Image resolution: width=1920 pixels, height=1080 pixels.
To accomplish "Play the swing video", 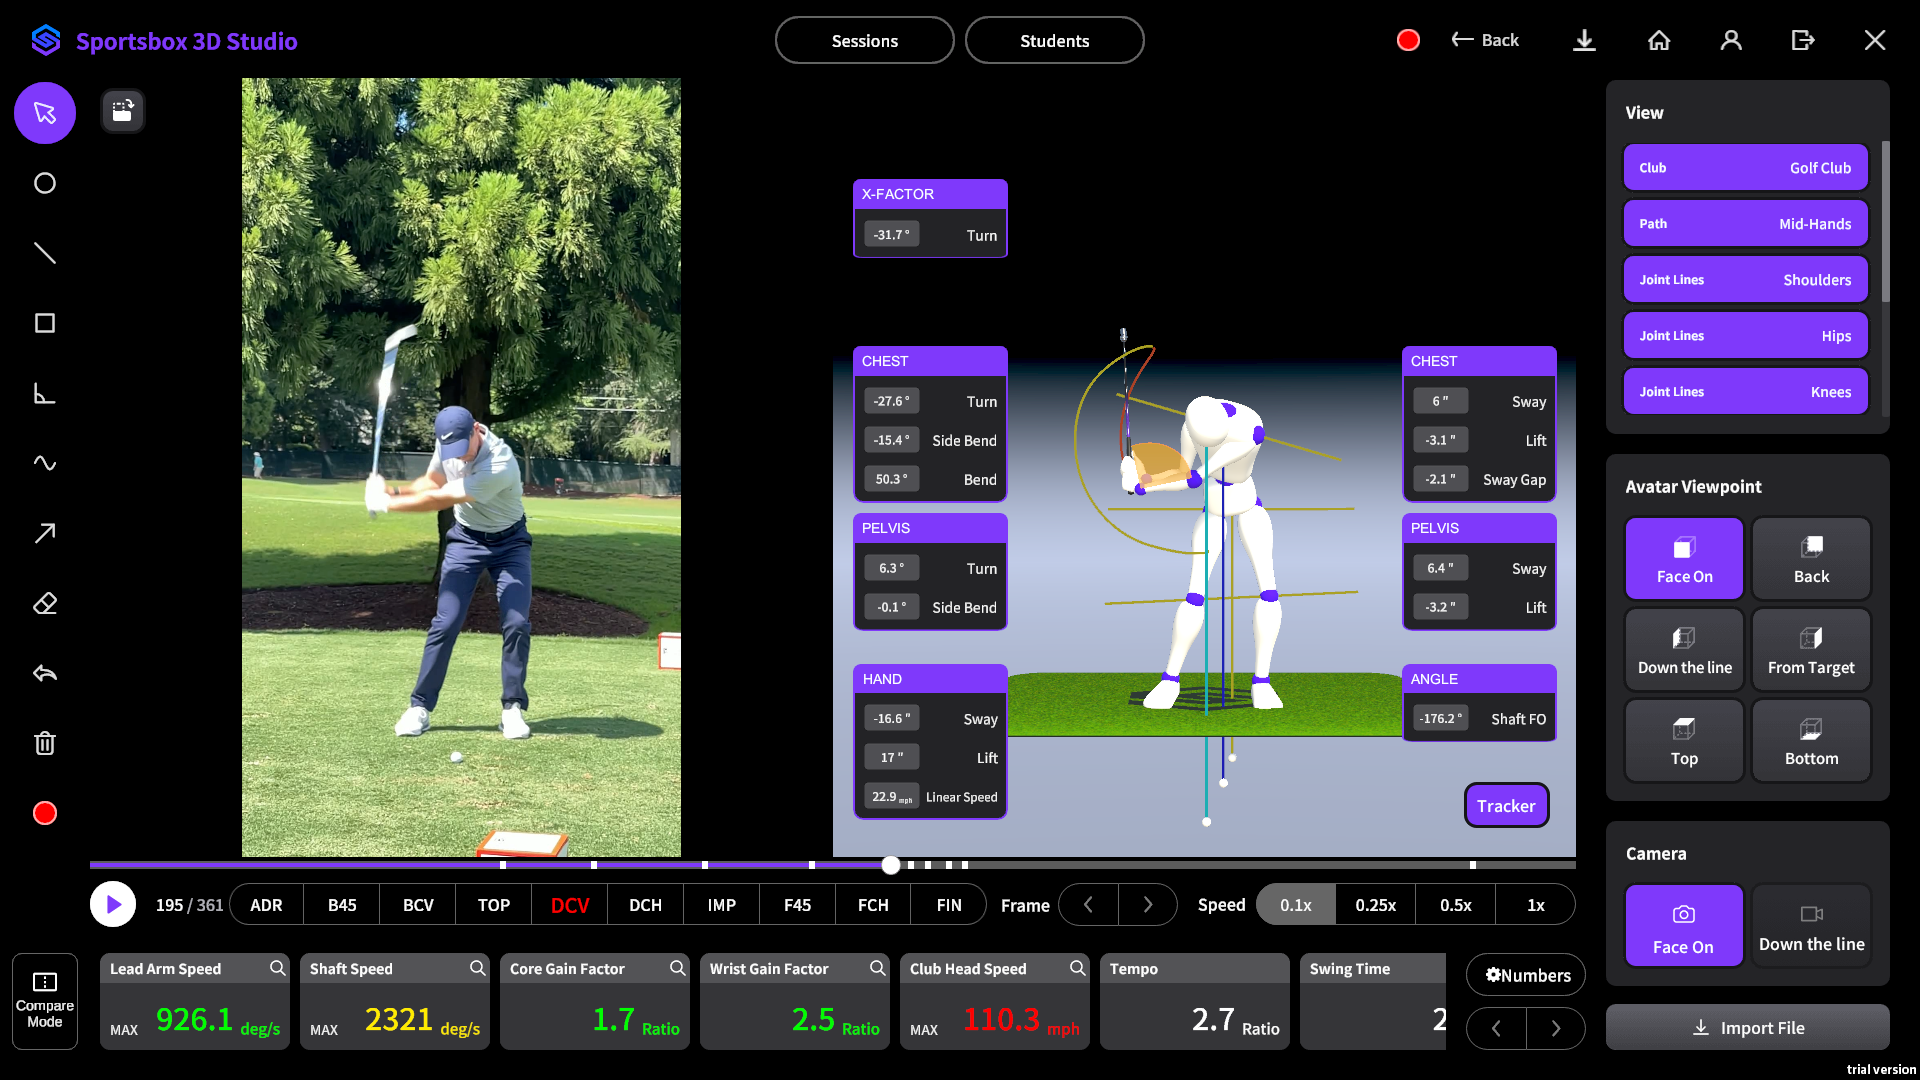I will point(113,905).
